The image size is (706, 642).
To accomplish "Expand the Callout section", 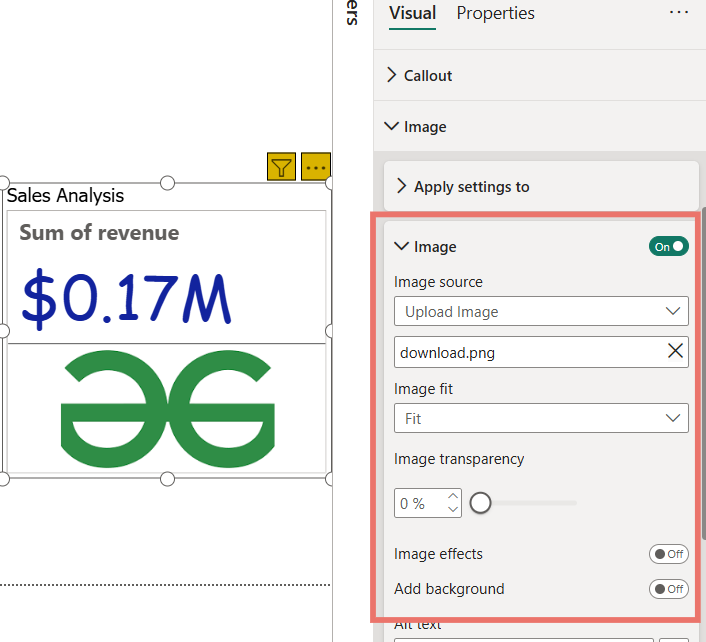I will click(392, 75).
